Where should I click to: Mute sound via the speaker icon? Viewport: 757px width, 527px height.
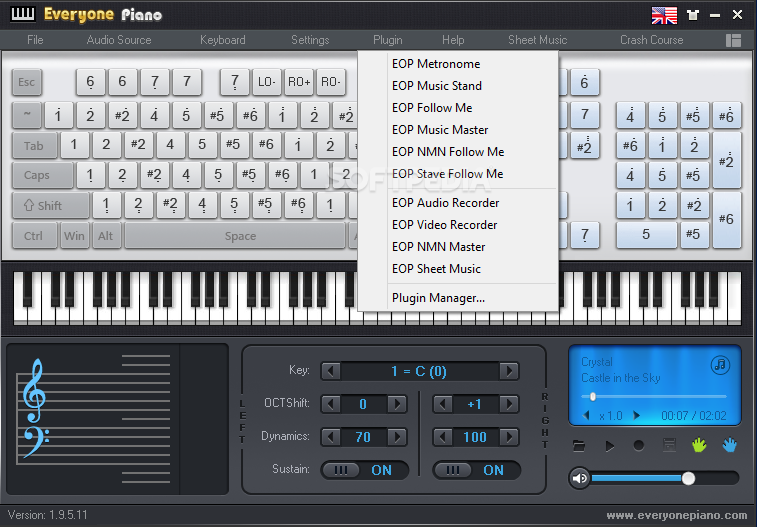(x=579, y=478)
